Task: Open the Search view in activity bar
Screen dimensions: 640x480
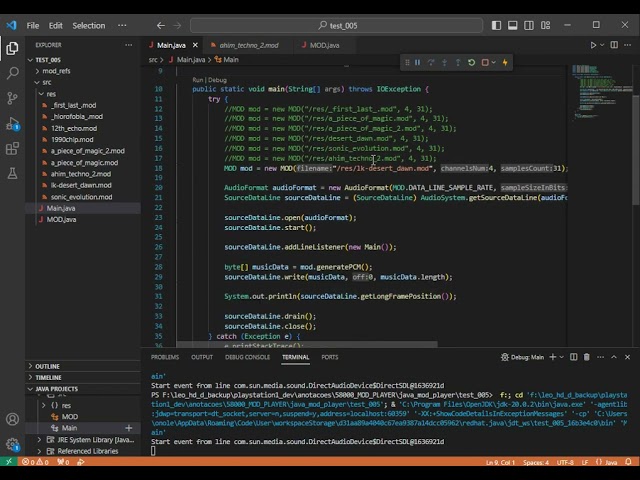Action: [12, 73]
